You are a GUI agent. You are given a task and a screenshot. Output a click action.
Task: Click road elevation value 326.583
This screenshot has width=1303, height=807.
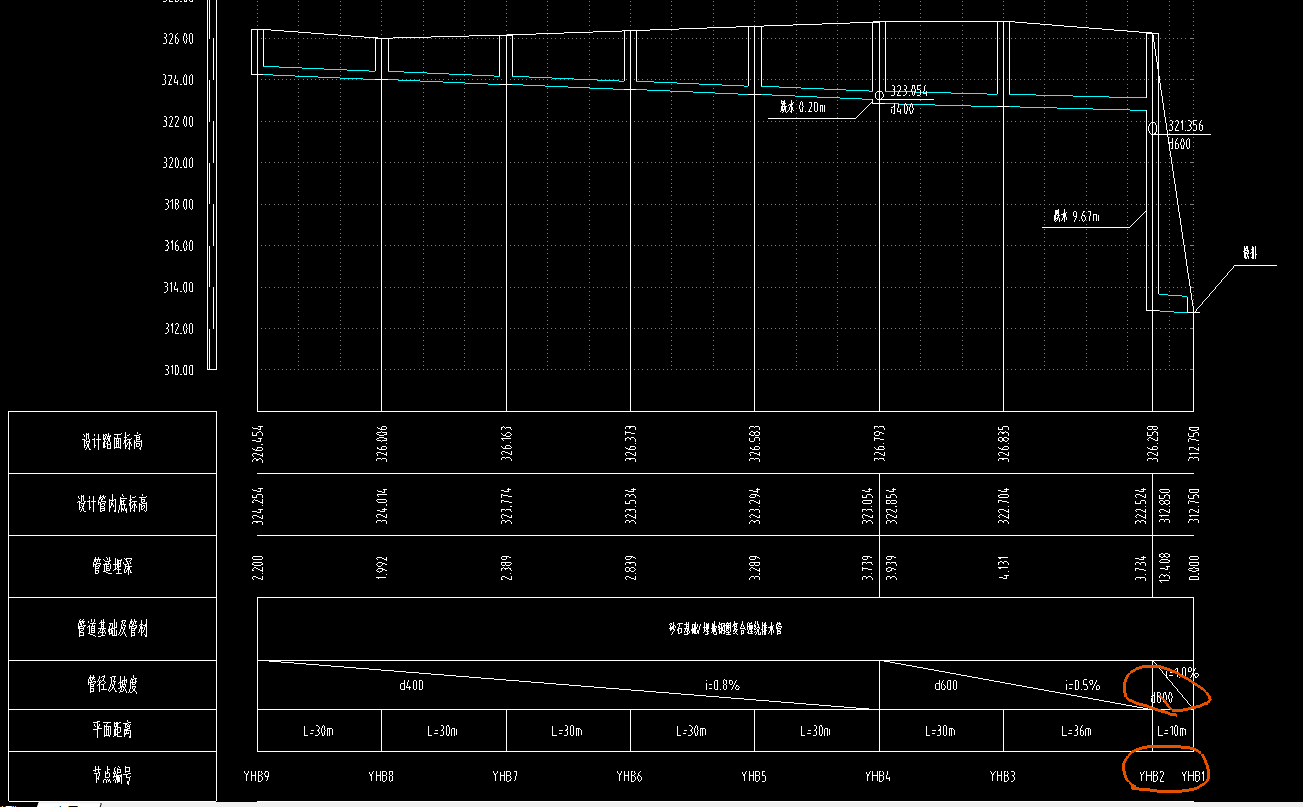click(x=755, y=442)
